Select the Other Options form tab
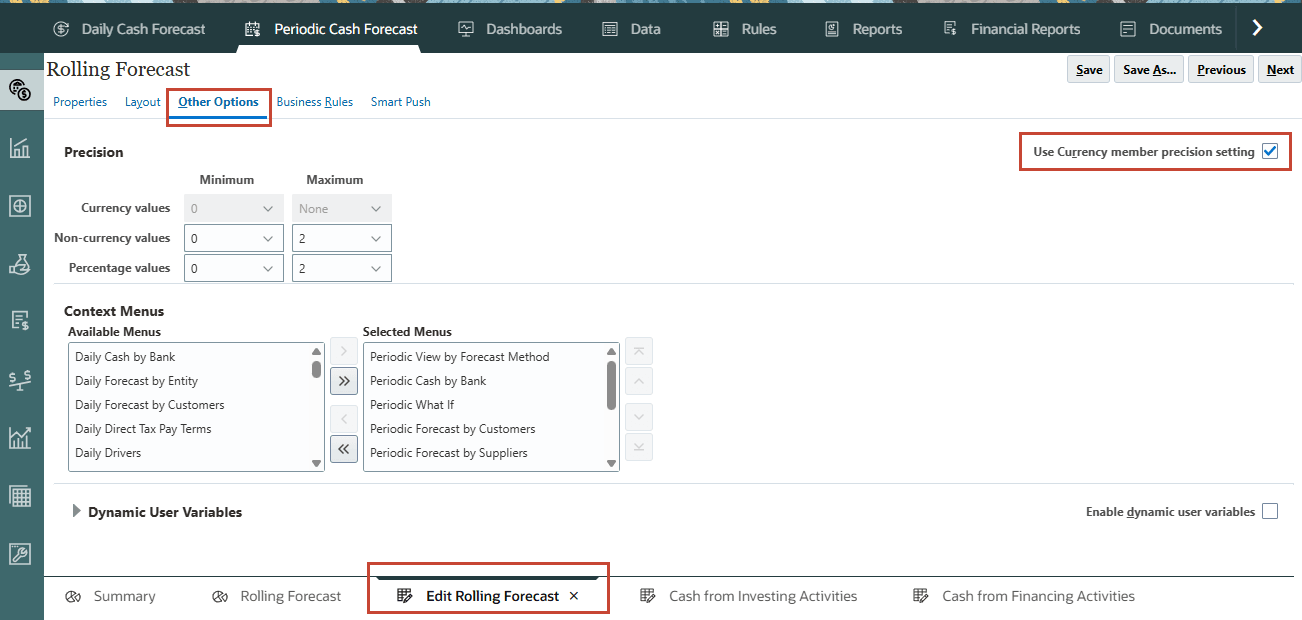Viewport: 1302px width, 620px height. (x=218, y=102)
